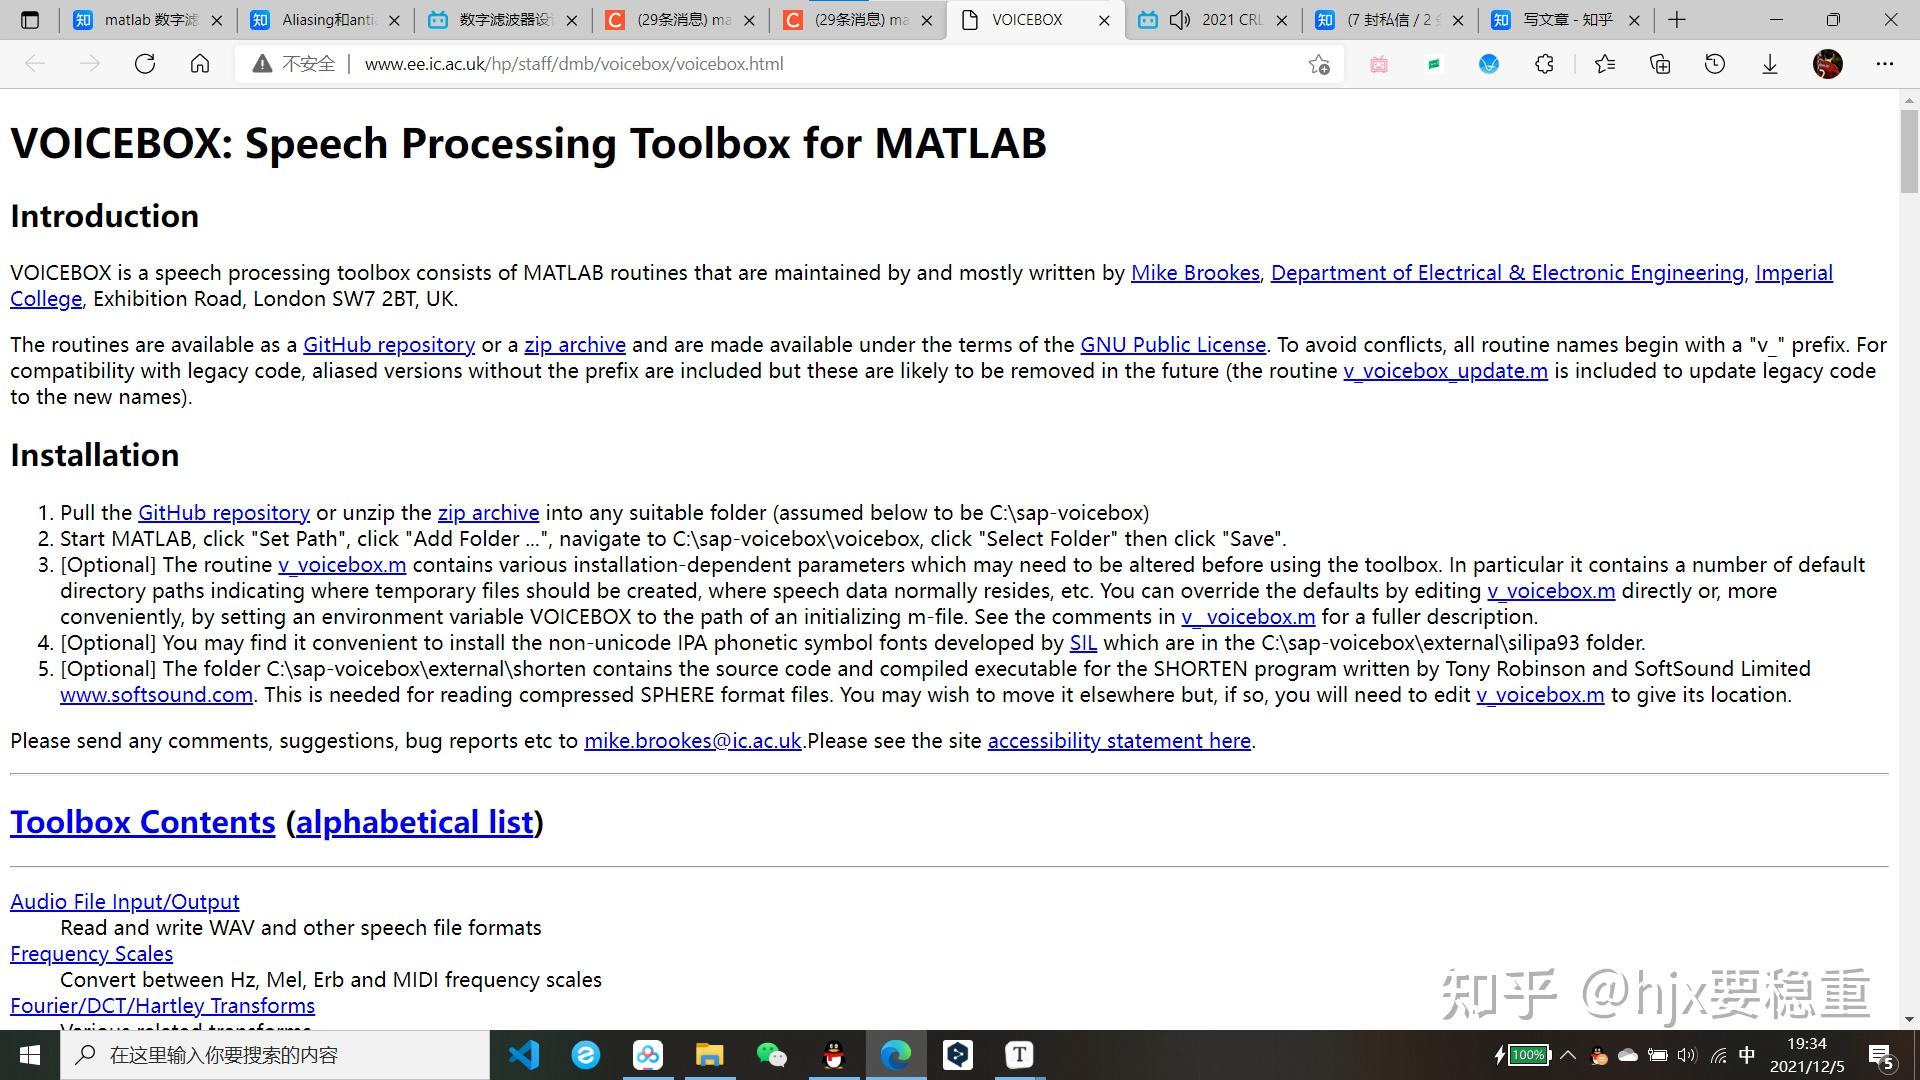The image size is (1920, 1080).
Task: Open the GitHub repository link
Action: coord(389,344)
